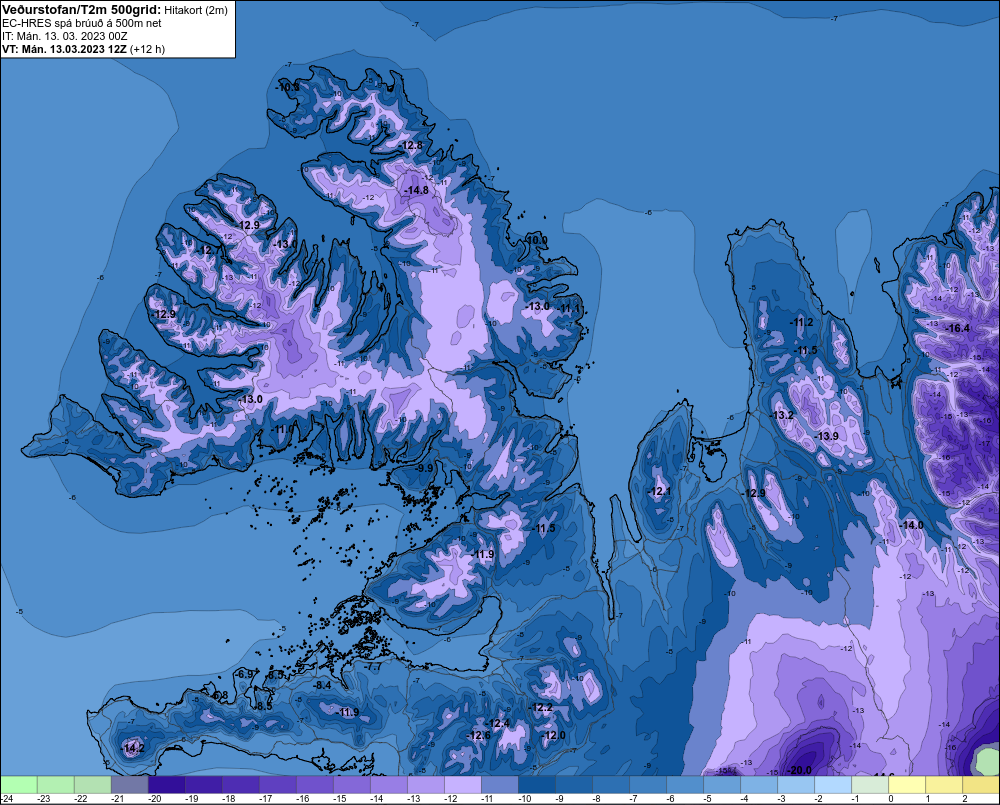Click the valid time 'VT: Mán. 13.03.2023 12Z'
Viewport: 1000px width, 805px height.
pos(64,49)
